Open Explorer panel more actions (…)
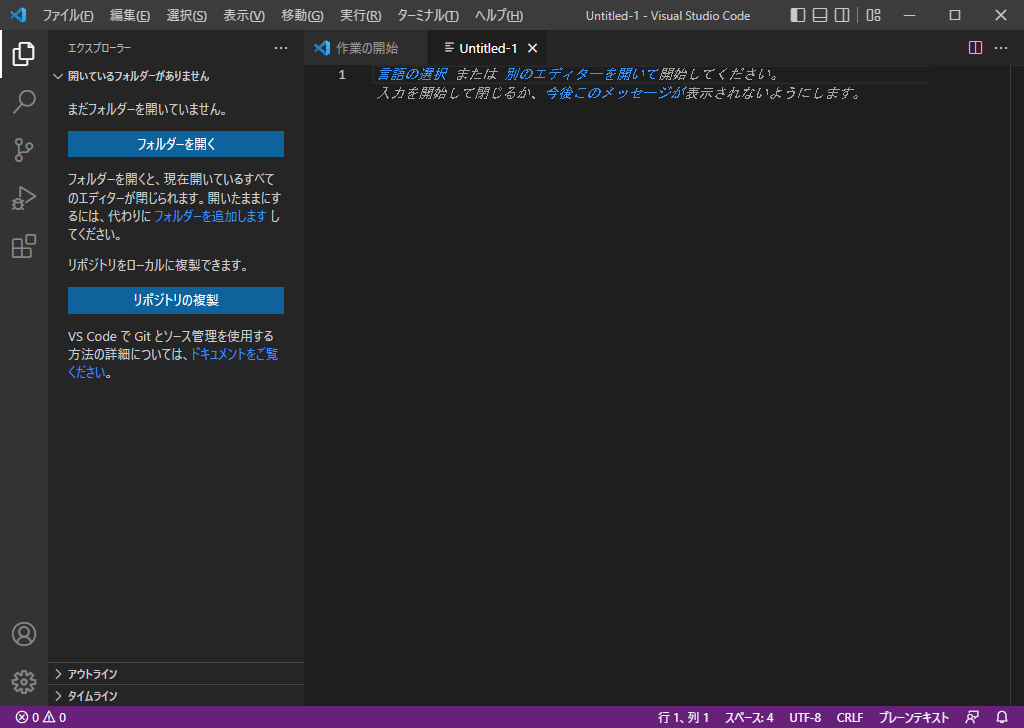Screen dimensions: 1024x728 [281, 48]
